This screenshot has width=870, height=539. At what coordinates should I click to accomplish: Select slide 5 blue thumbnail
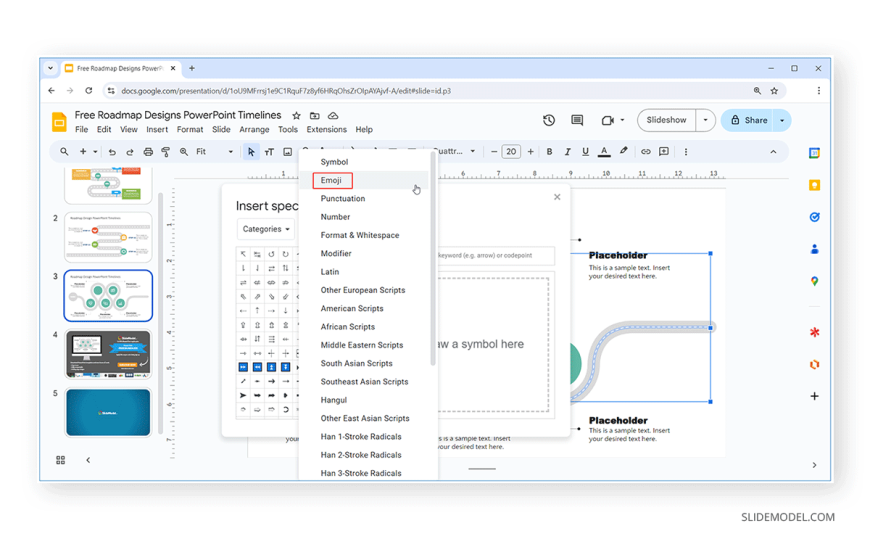[108, 412]
